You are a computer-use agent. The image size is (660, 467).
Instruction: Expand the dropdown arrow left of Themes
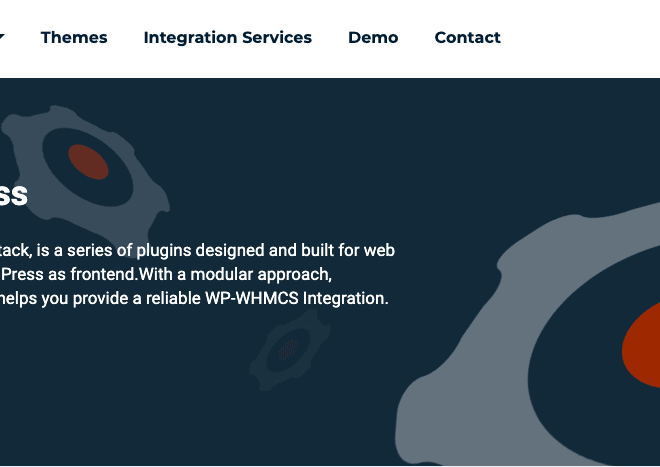(x=2, y=37)
